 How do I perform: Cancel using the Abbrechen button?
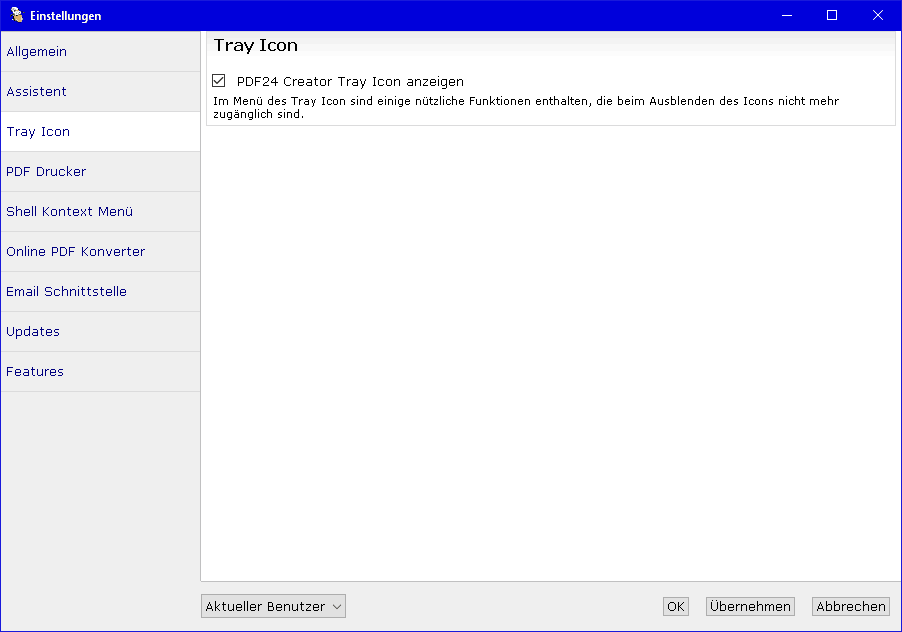(850, 606)
